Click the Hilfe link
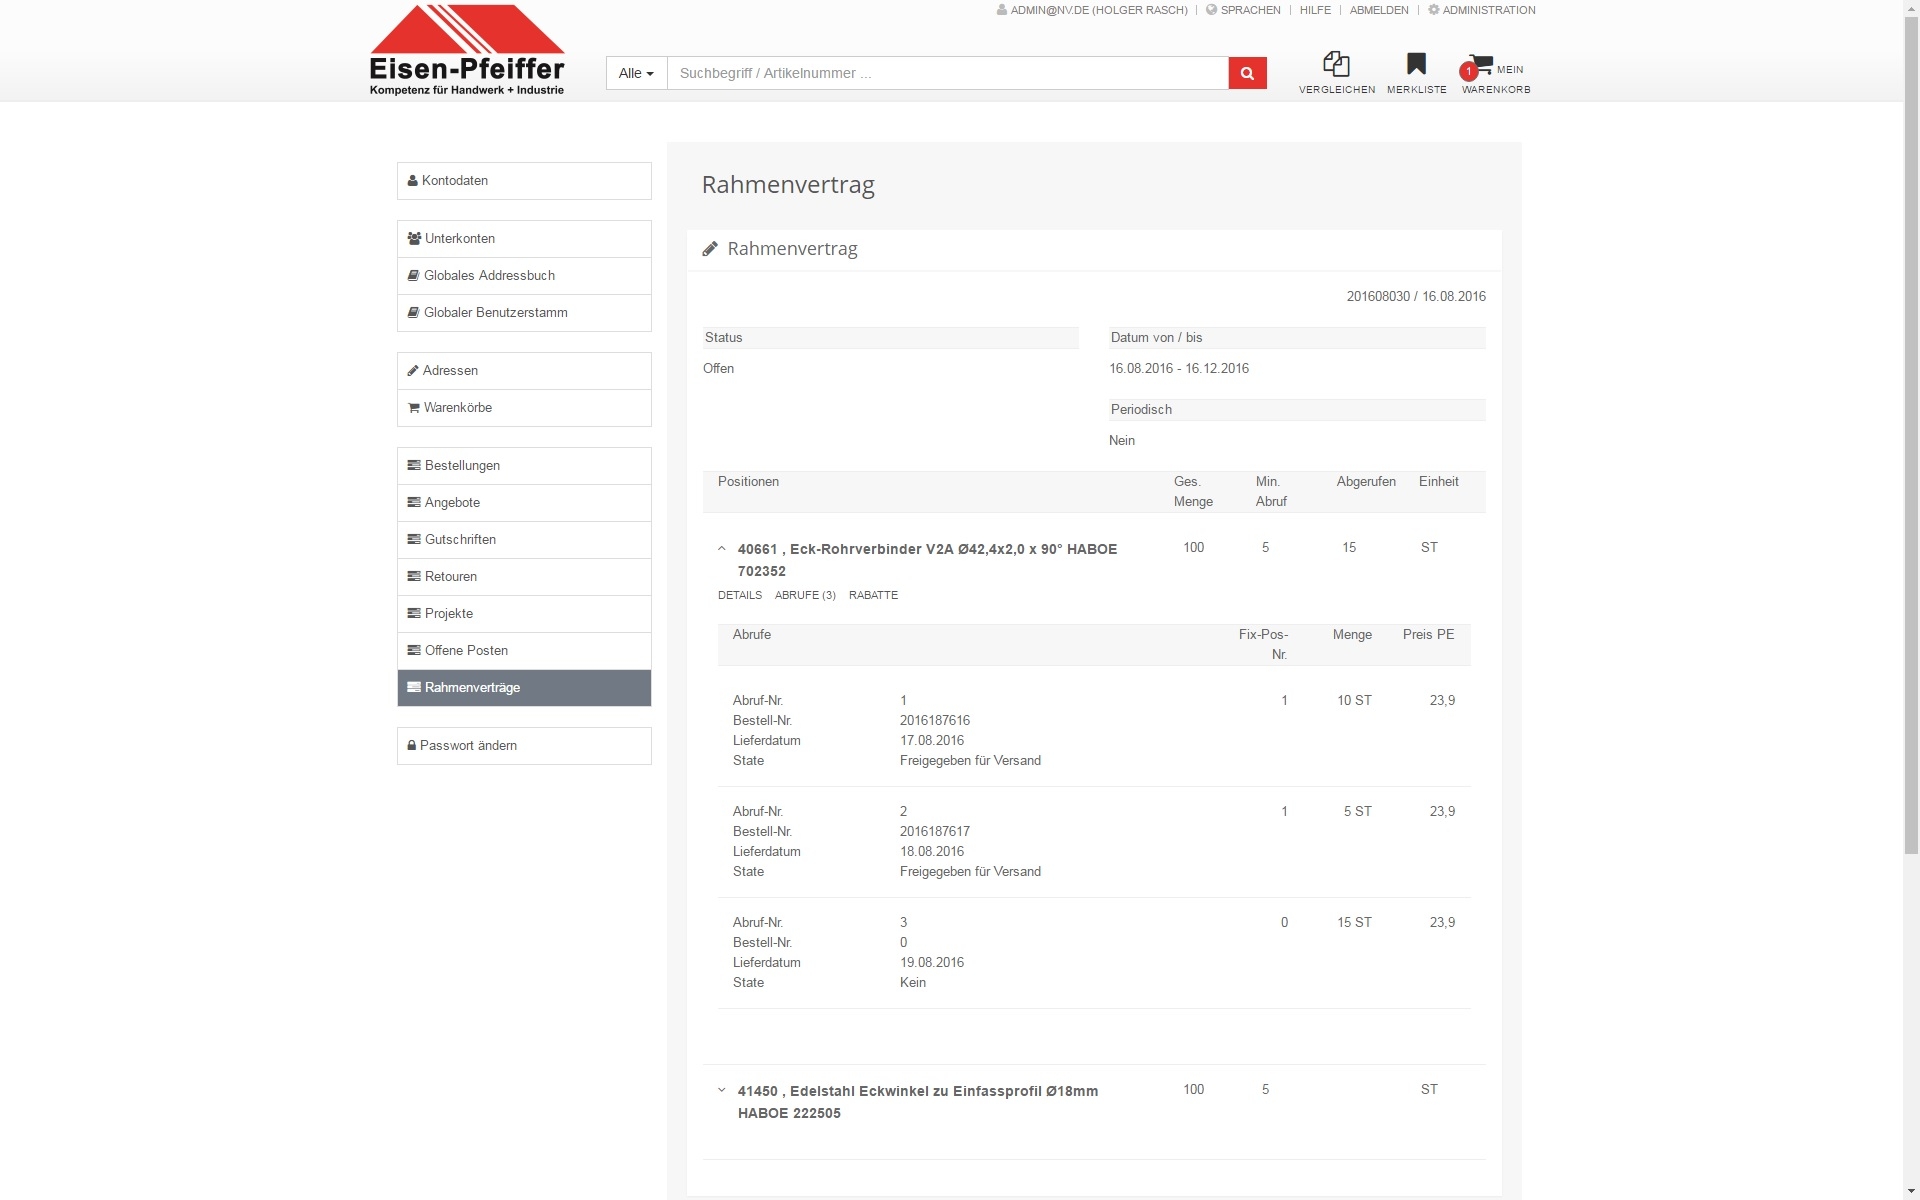1920x1200 pixels. [x=1314, y=10]
